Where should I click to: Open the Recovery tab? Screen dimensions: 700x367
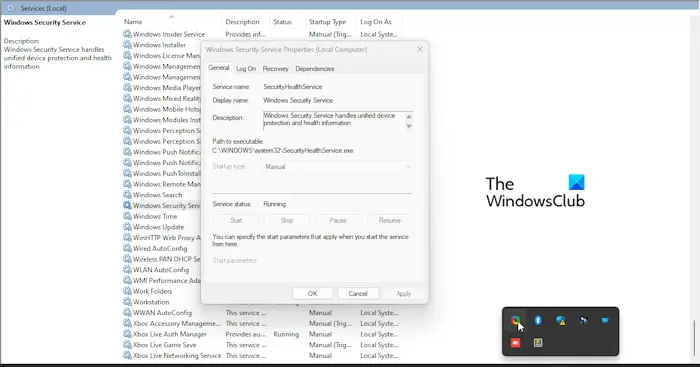(275, 69)
